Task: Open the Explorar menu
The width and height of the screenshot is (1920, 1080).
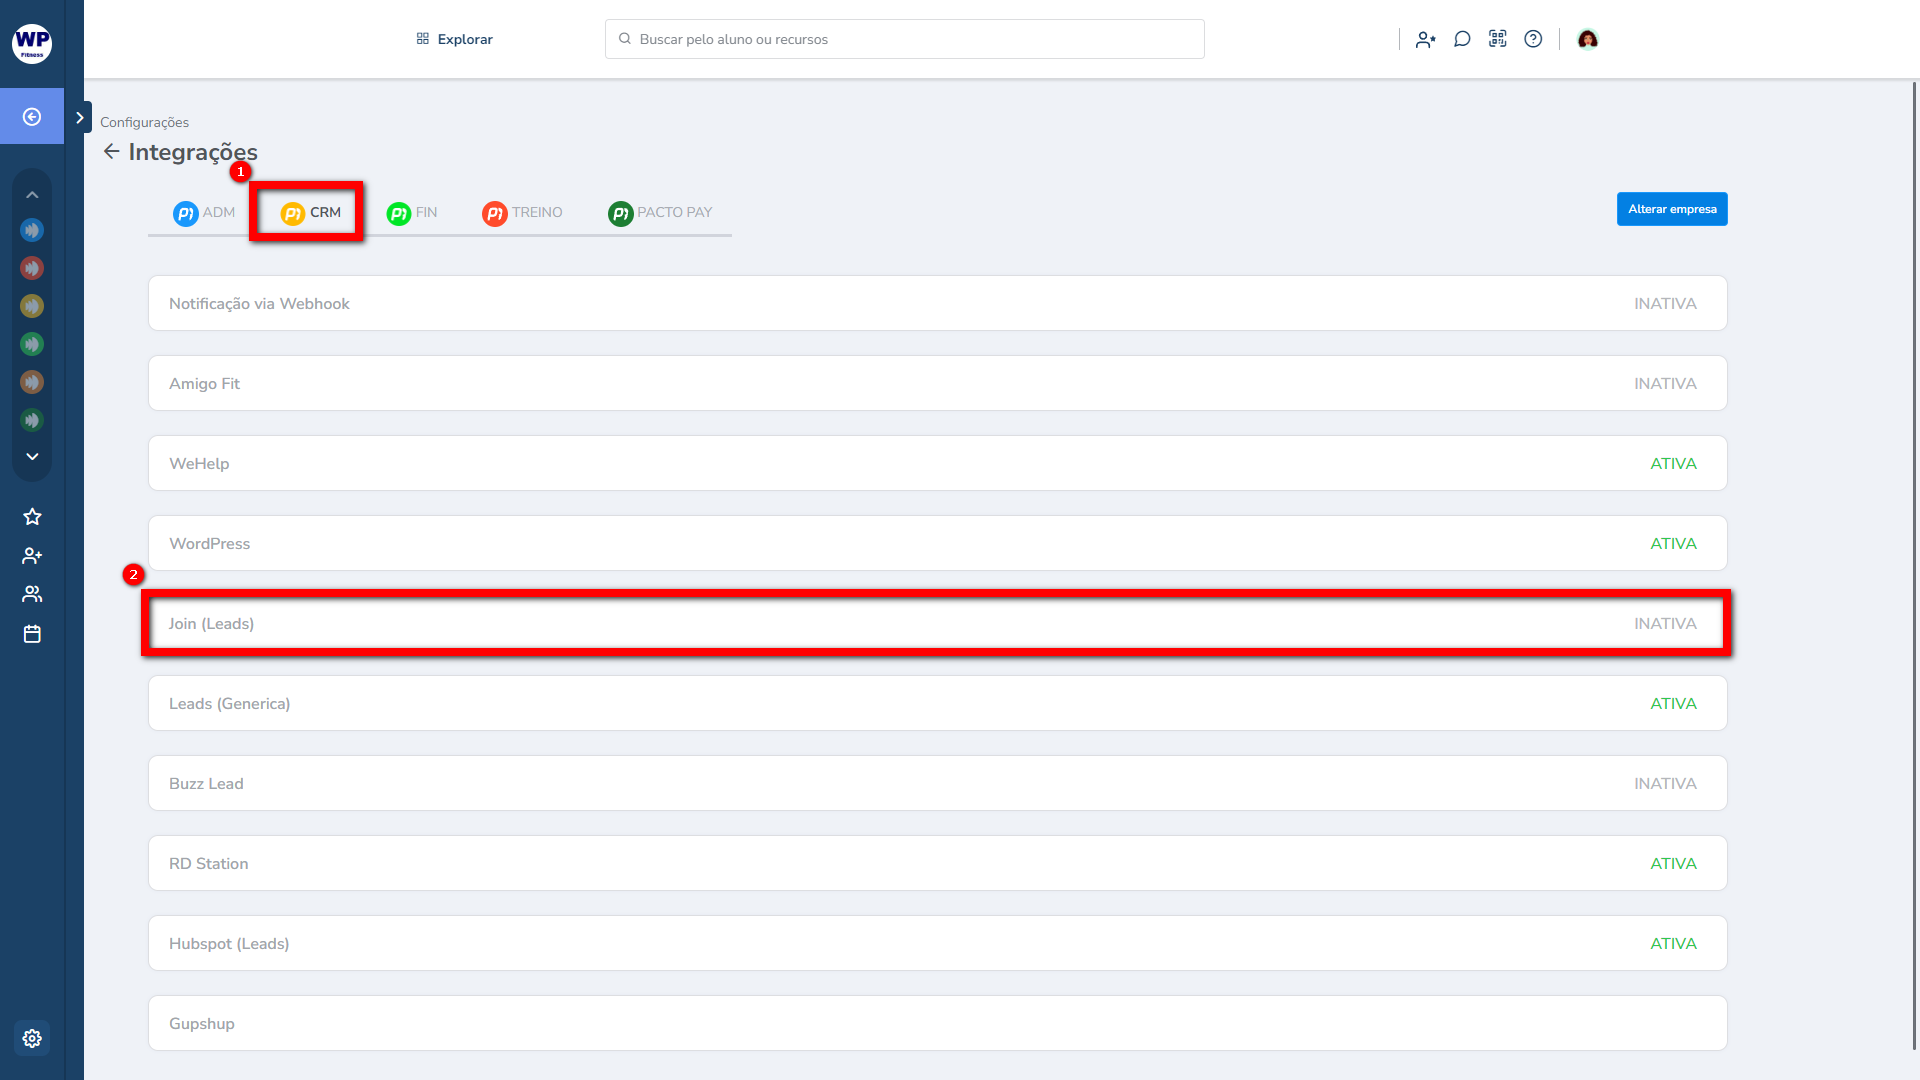Action: click(455, 39)
